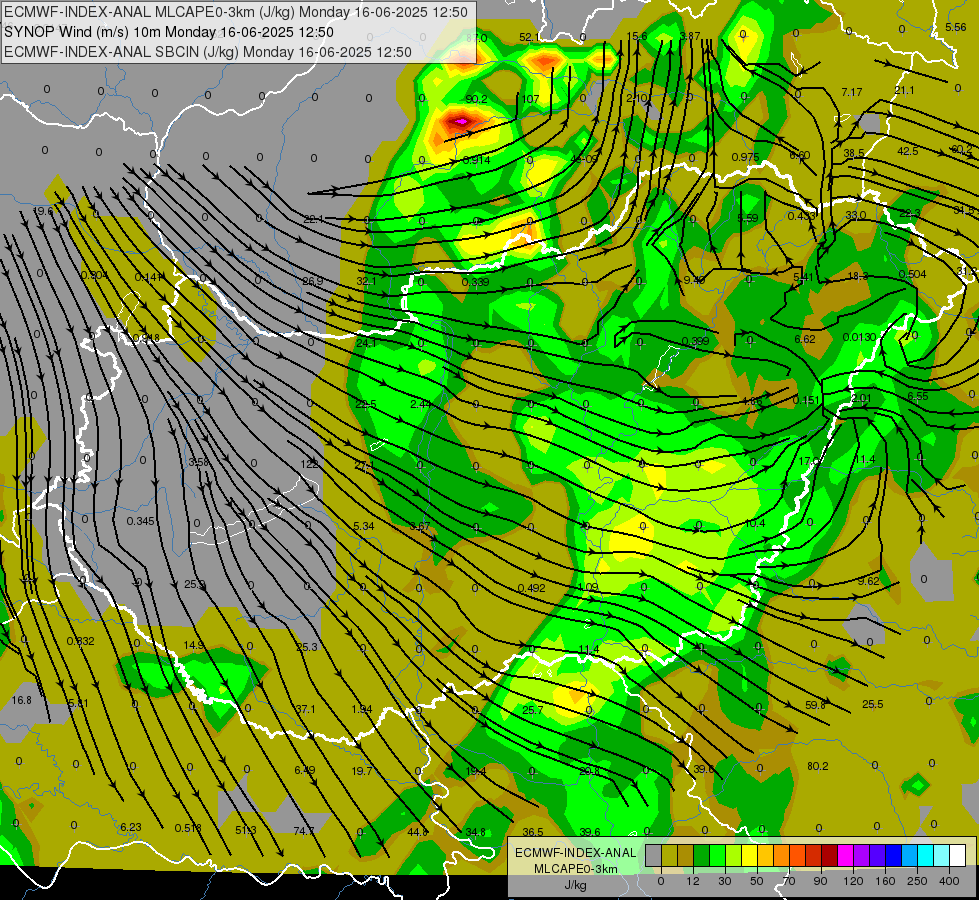Click the map value 90.2

coord(476,99)
